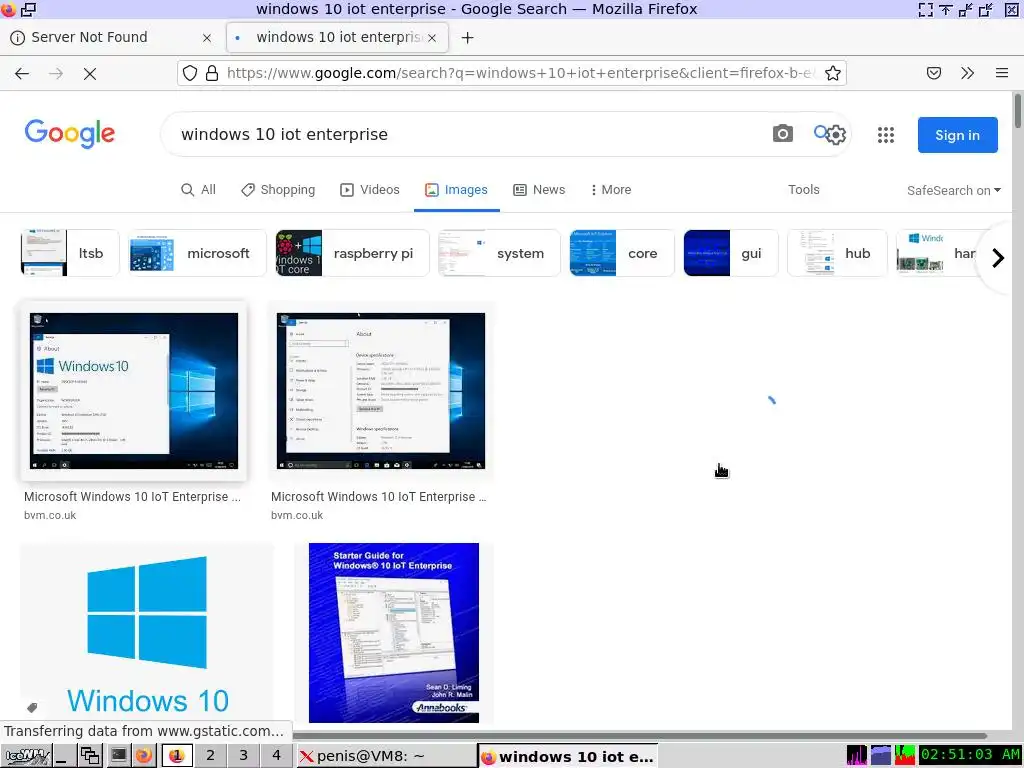Filter images by ltsb chip
Image resolution: width=1024 pixels, height=768 pixels.
pyautogui.click(x=70, y=253)
